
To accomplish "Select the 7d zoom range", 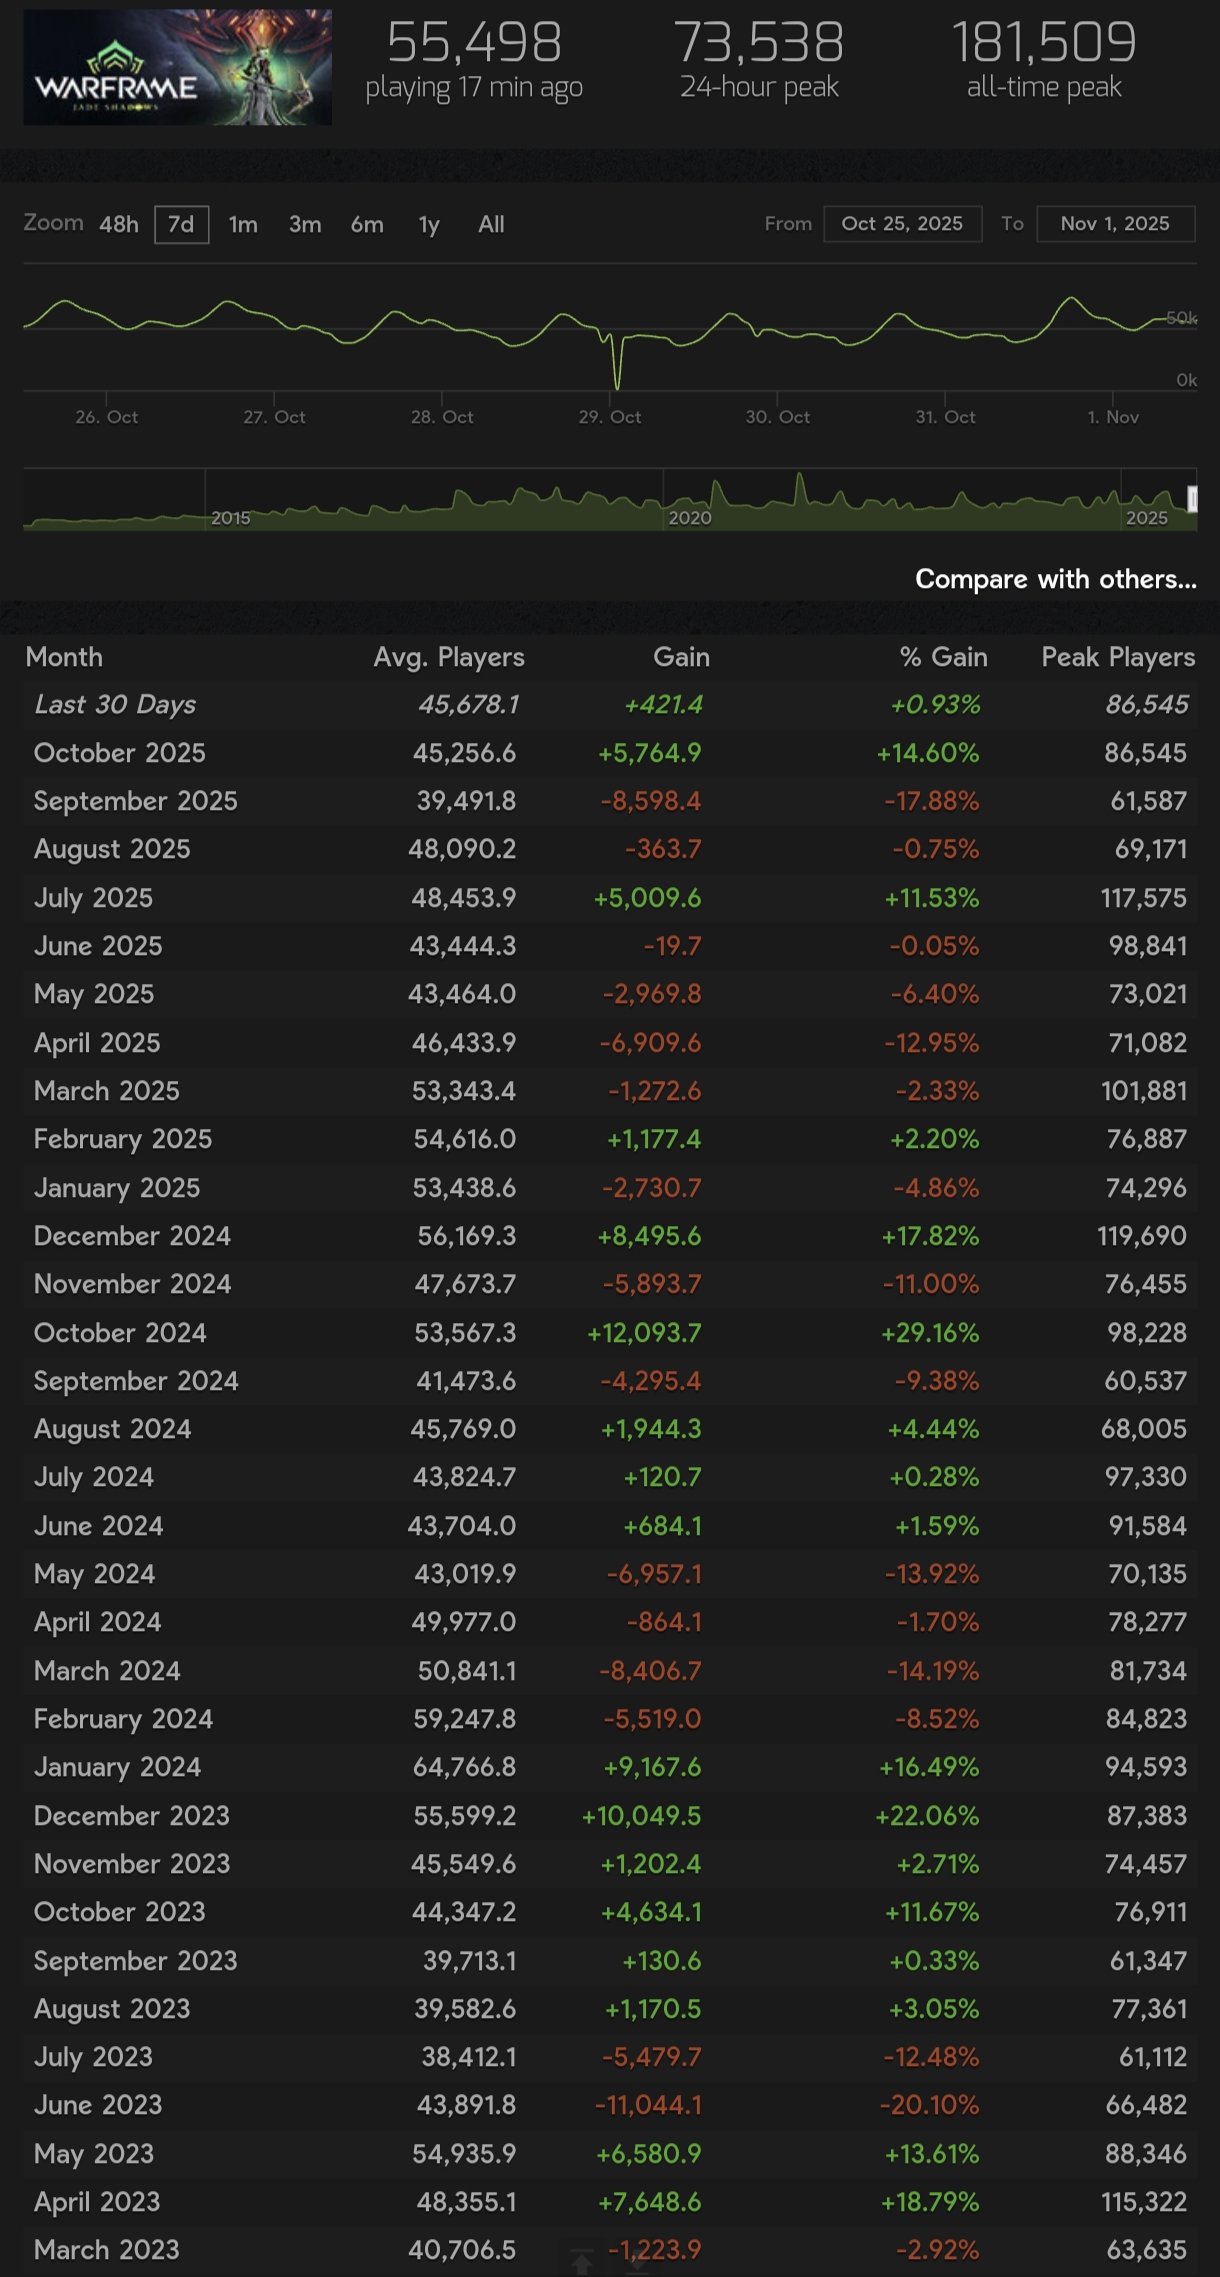I will click(x=181, y=224).
